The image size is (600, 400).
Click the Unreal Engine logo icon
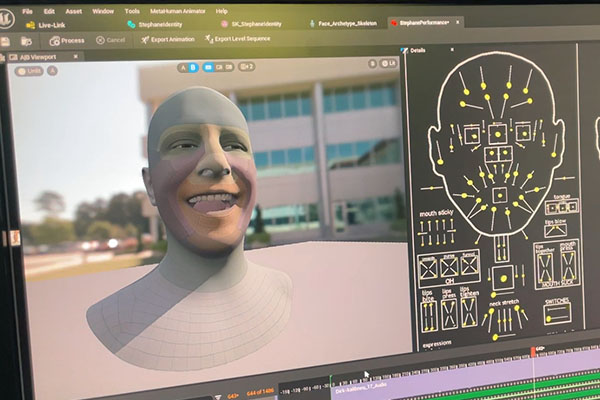coord(6,18)
